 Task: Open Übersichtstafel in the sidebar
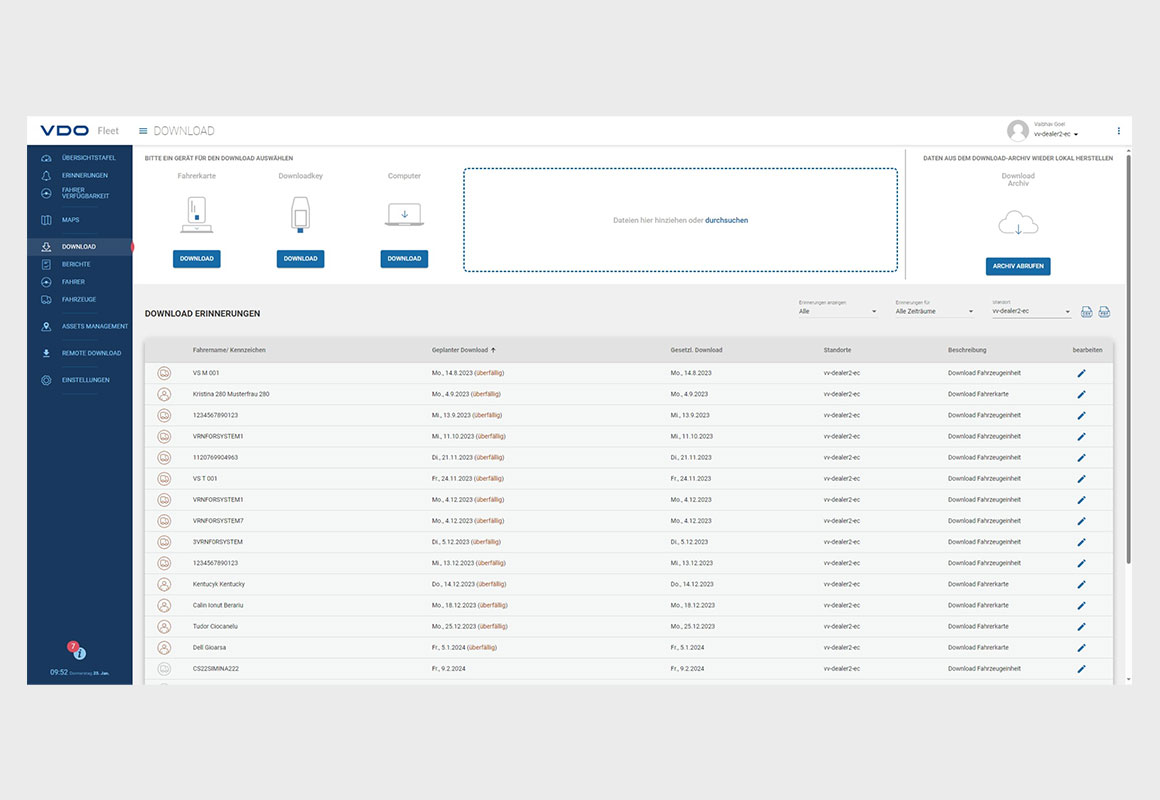[x=88, y=158]
